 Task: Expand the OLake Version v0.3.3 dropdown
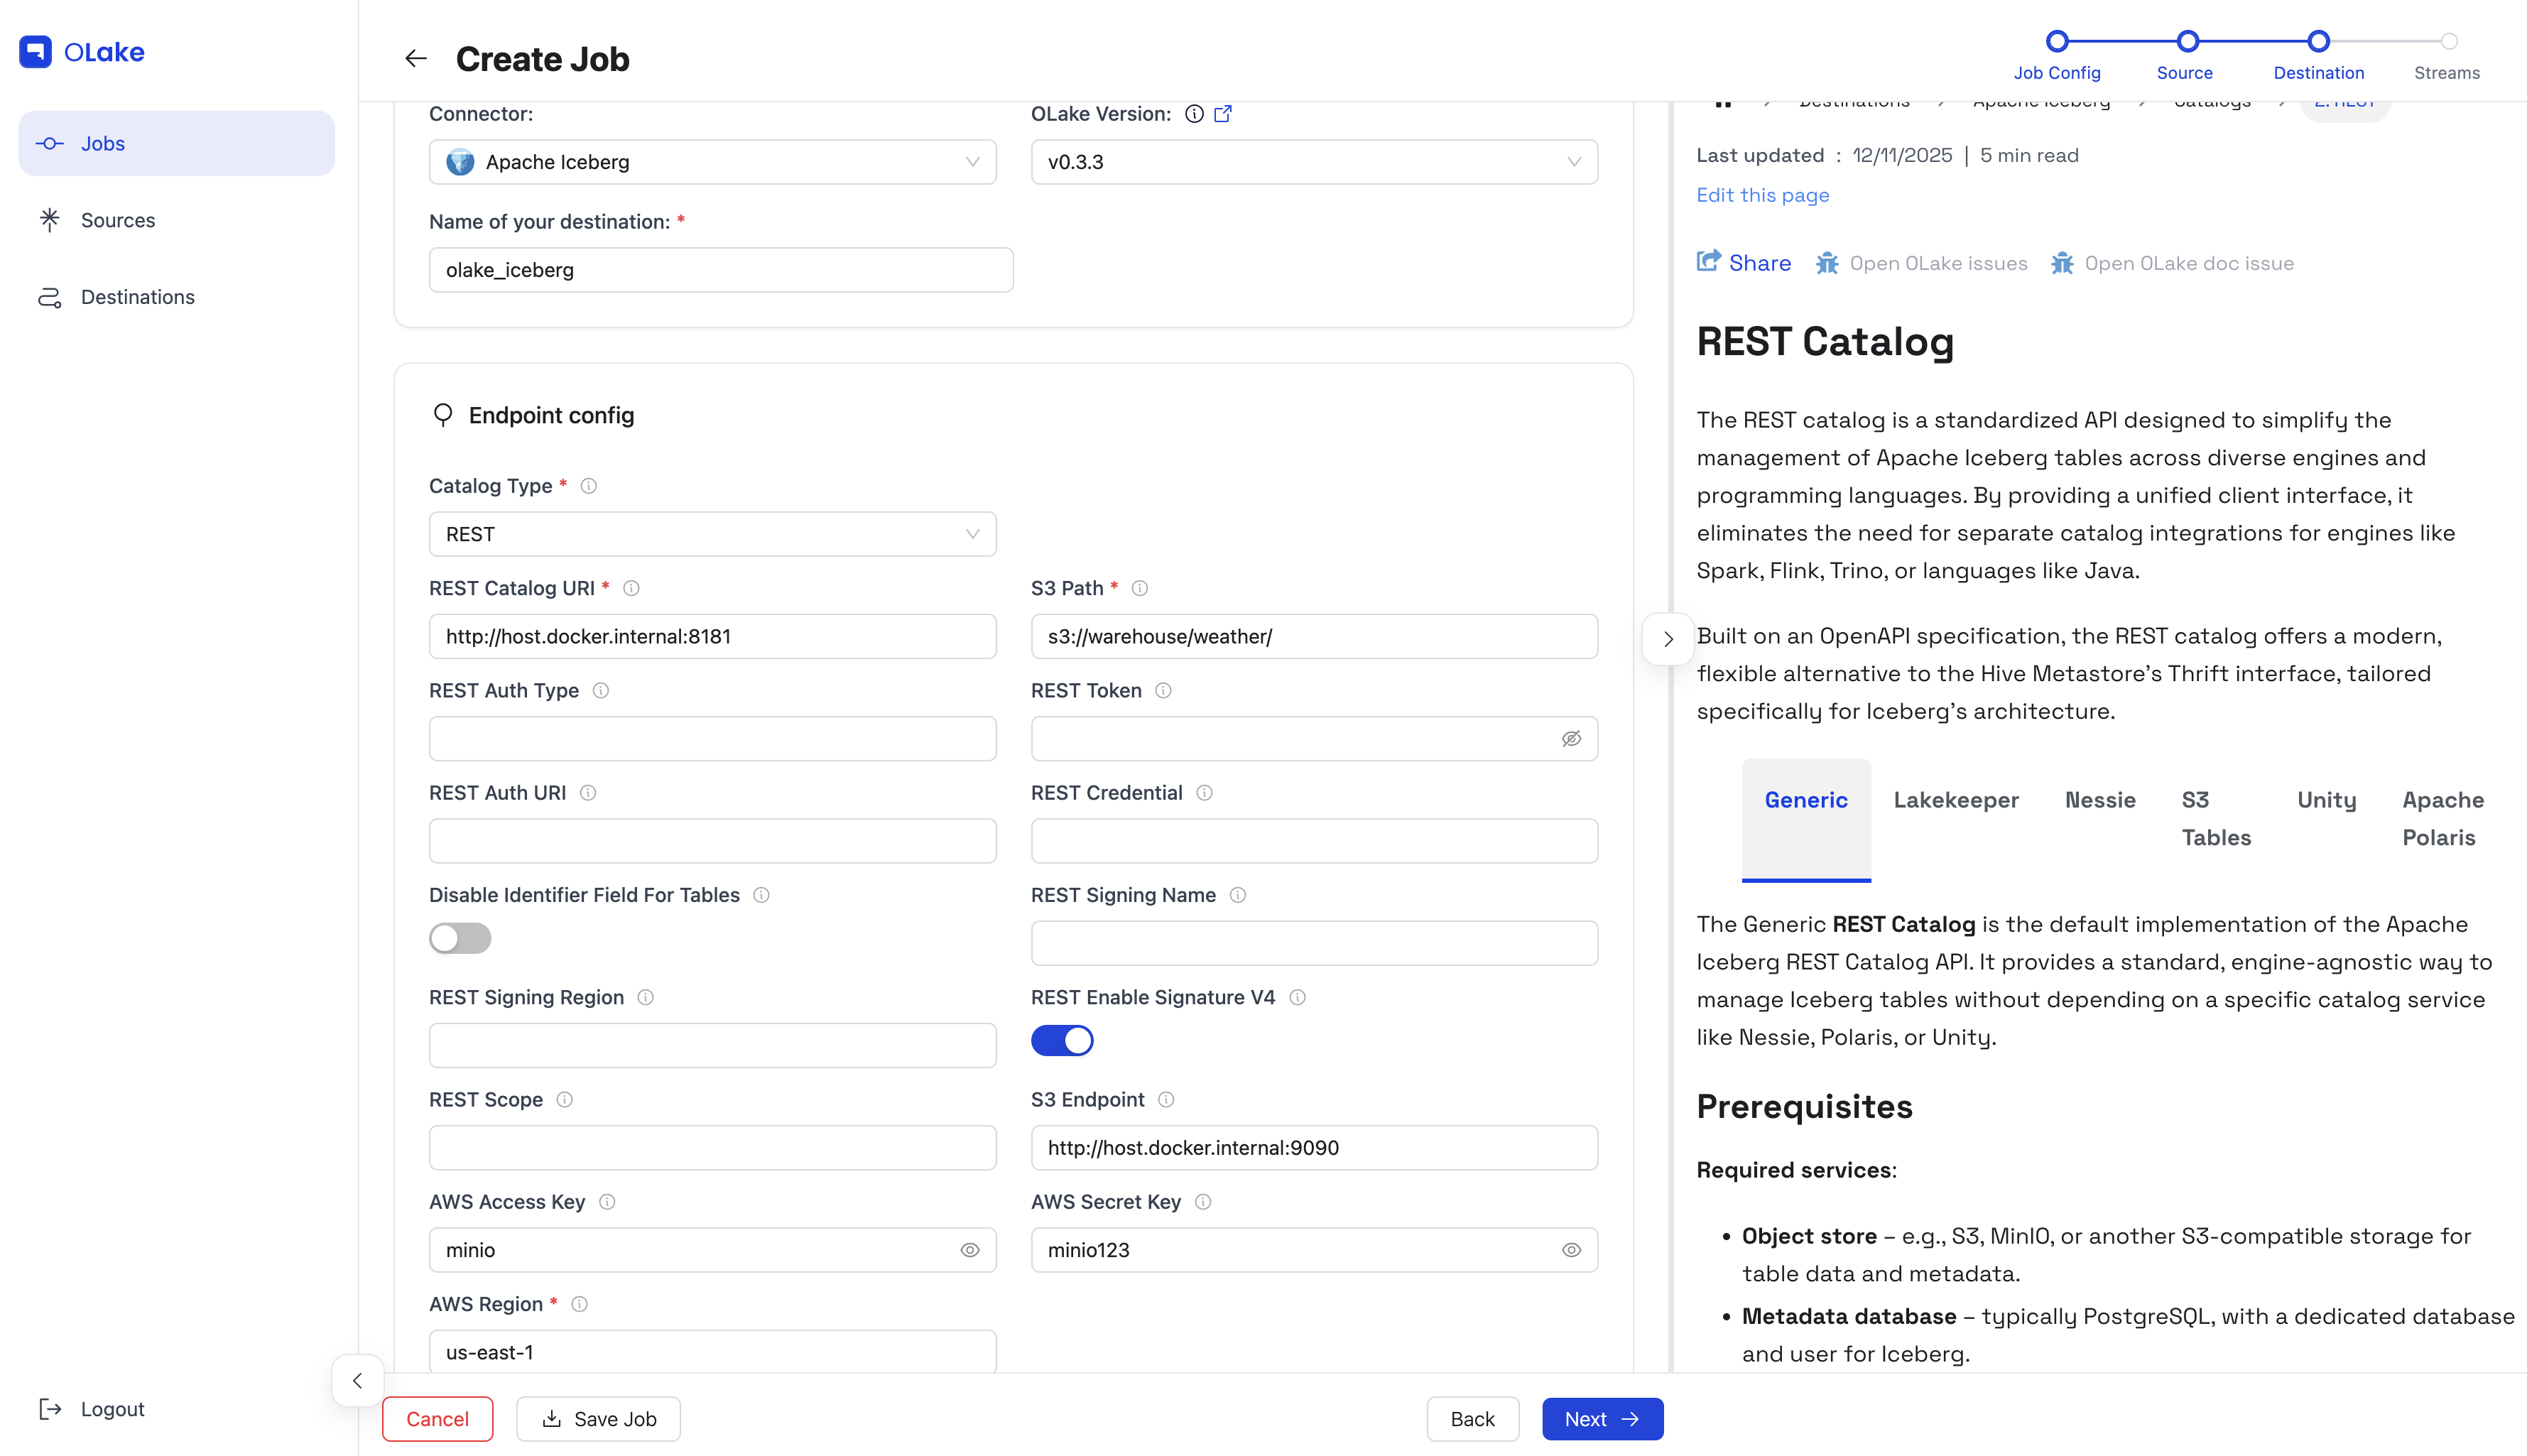[1313, 162]
